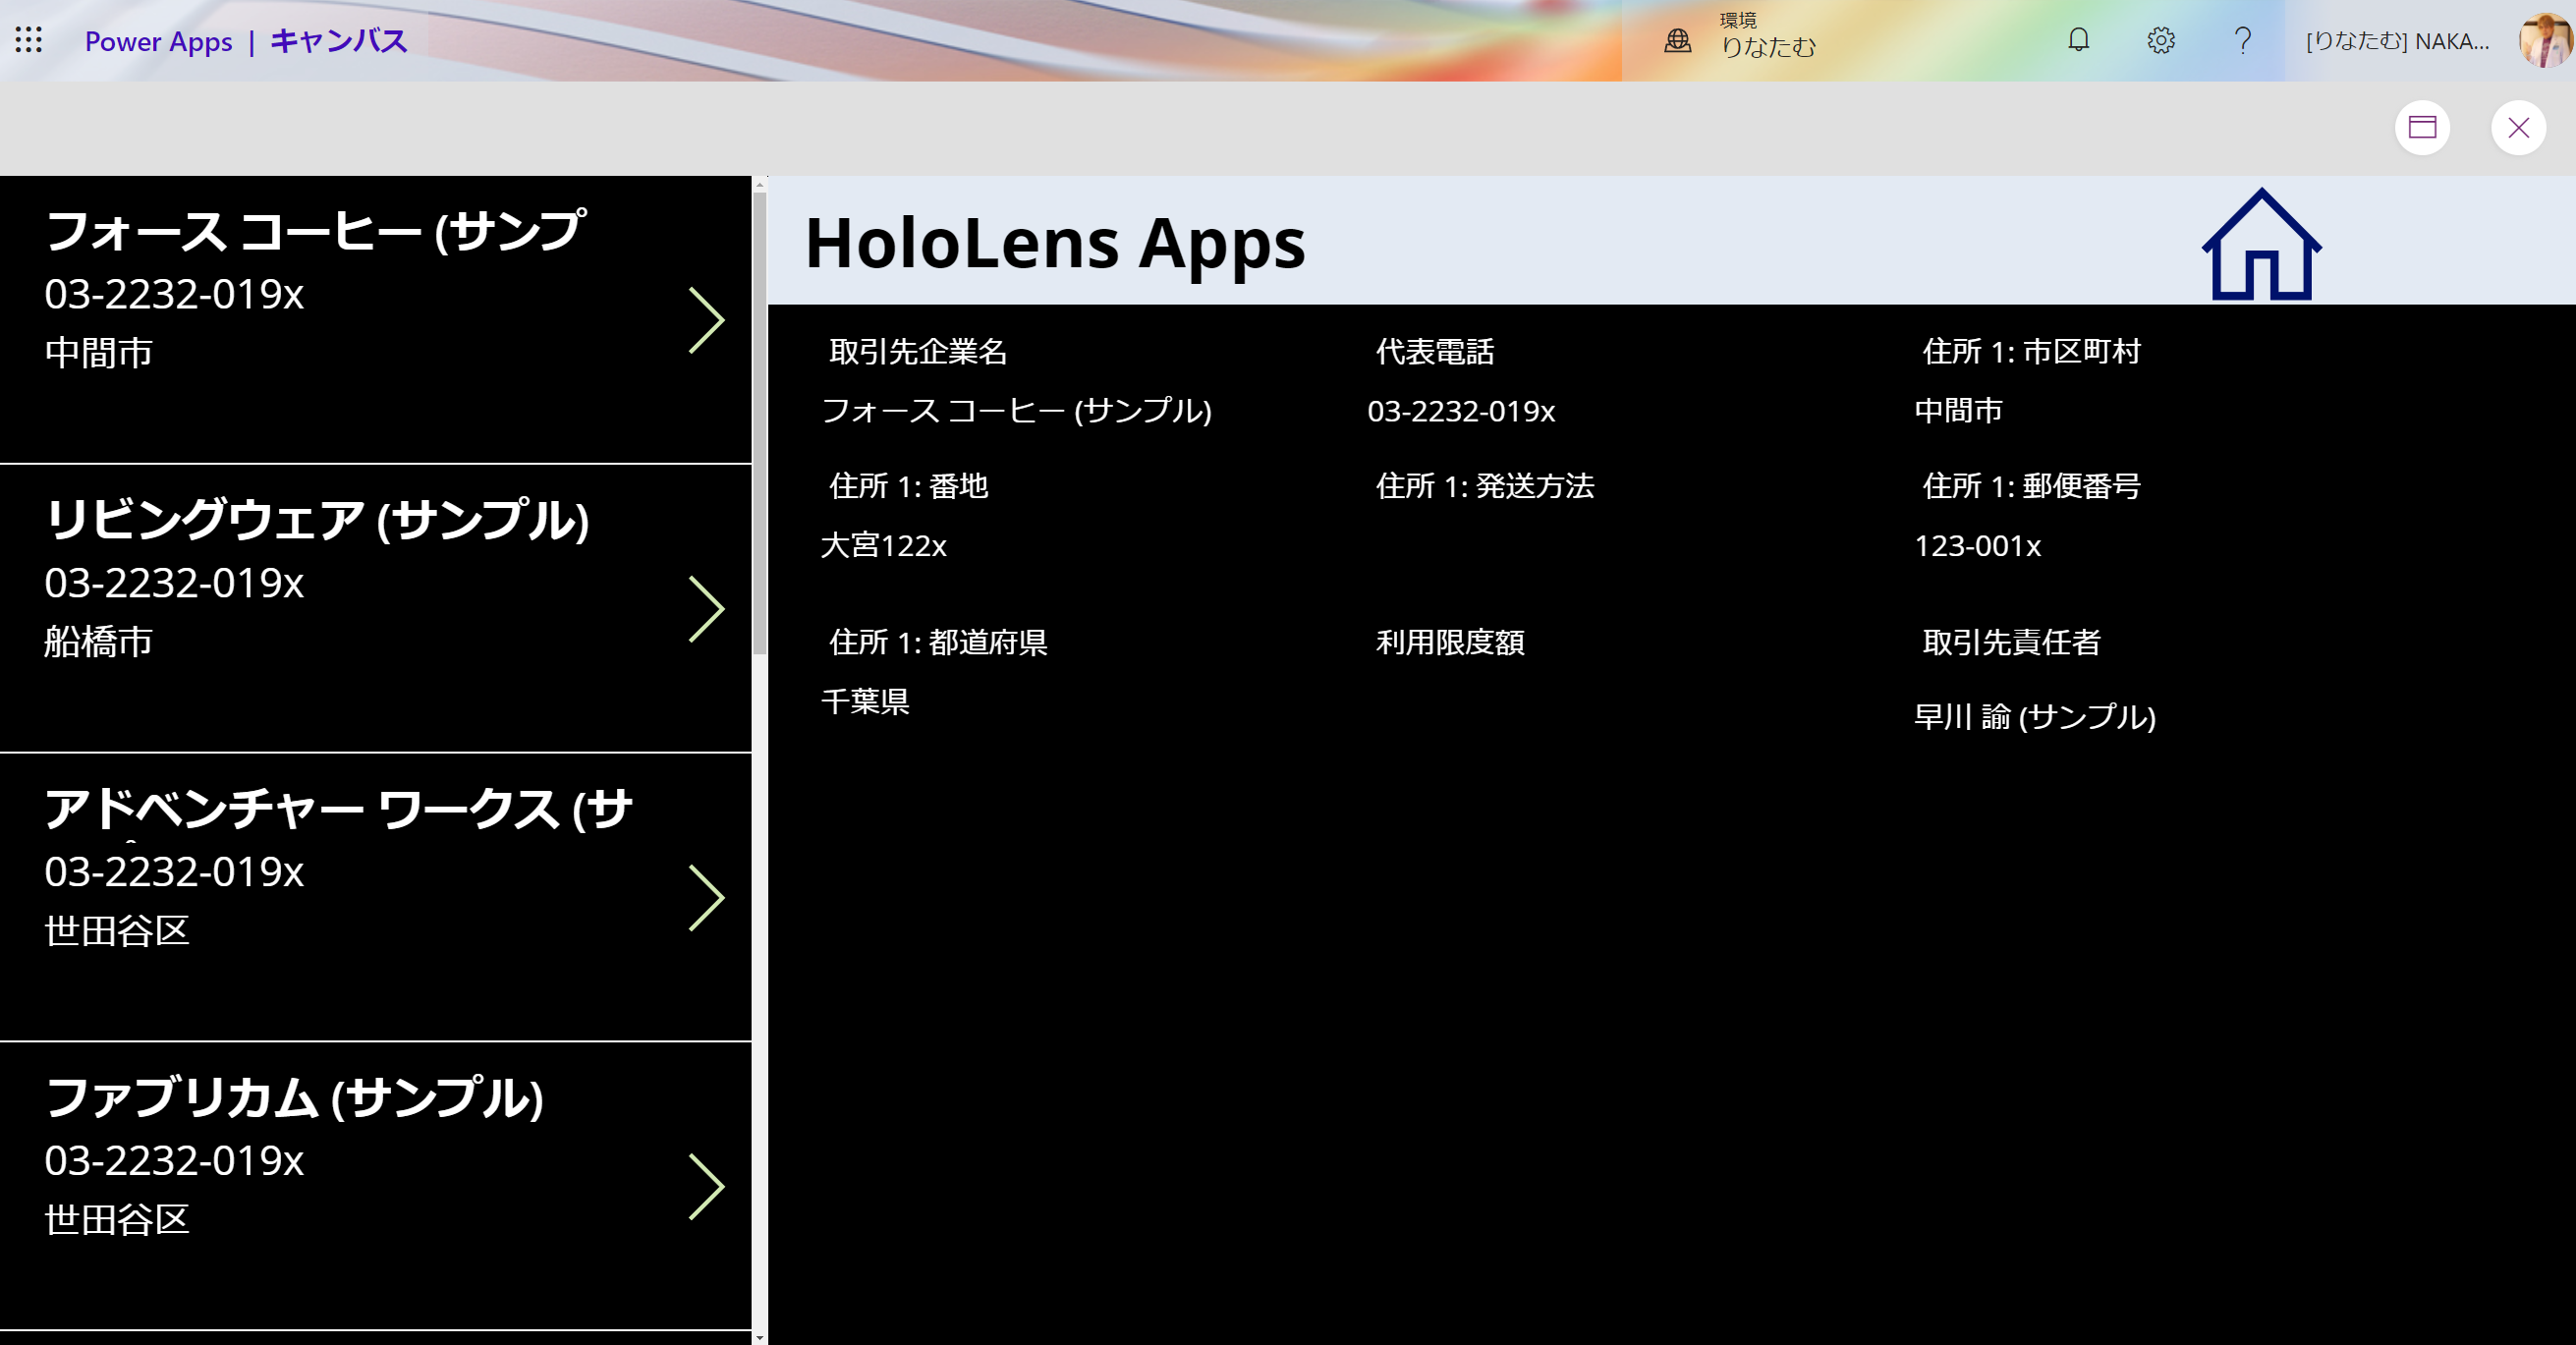The height and width of the screenshot is (1345, 2576).
Task: Open the settings gear icon
Action: (2160, 40)
